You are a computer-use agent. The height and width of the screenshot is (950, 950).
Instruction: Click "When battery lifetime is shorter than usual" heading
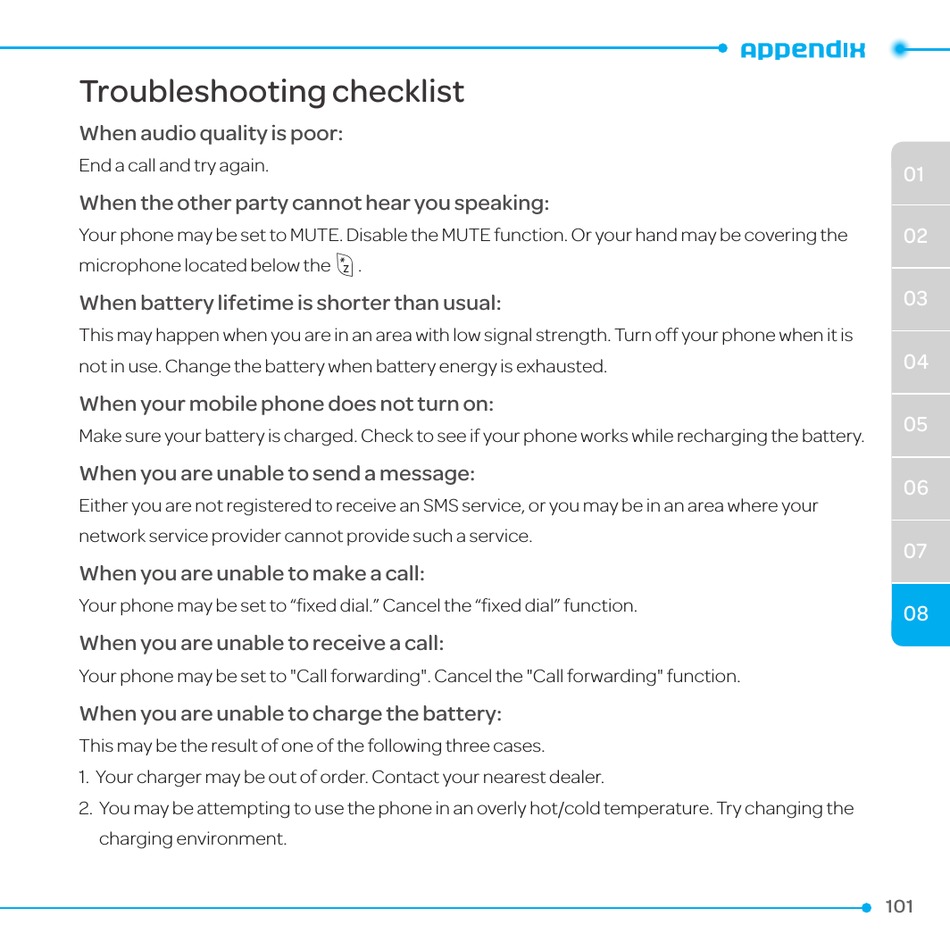tap(290, 303)
